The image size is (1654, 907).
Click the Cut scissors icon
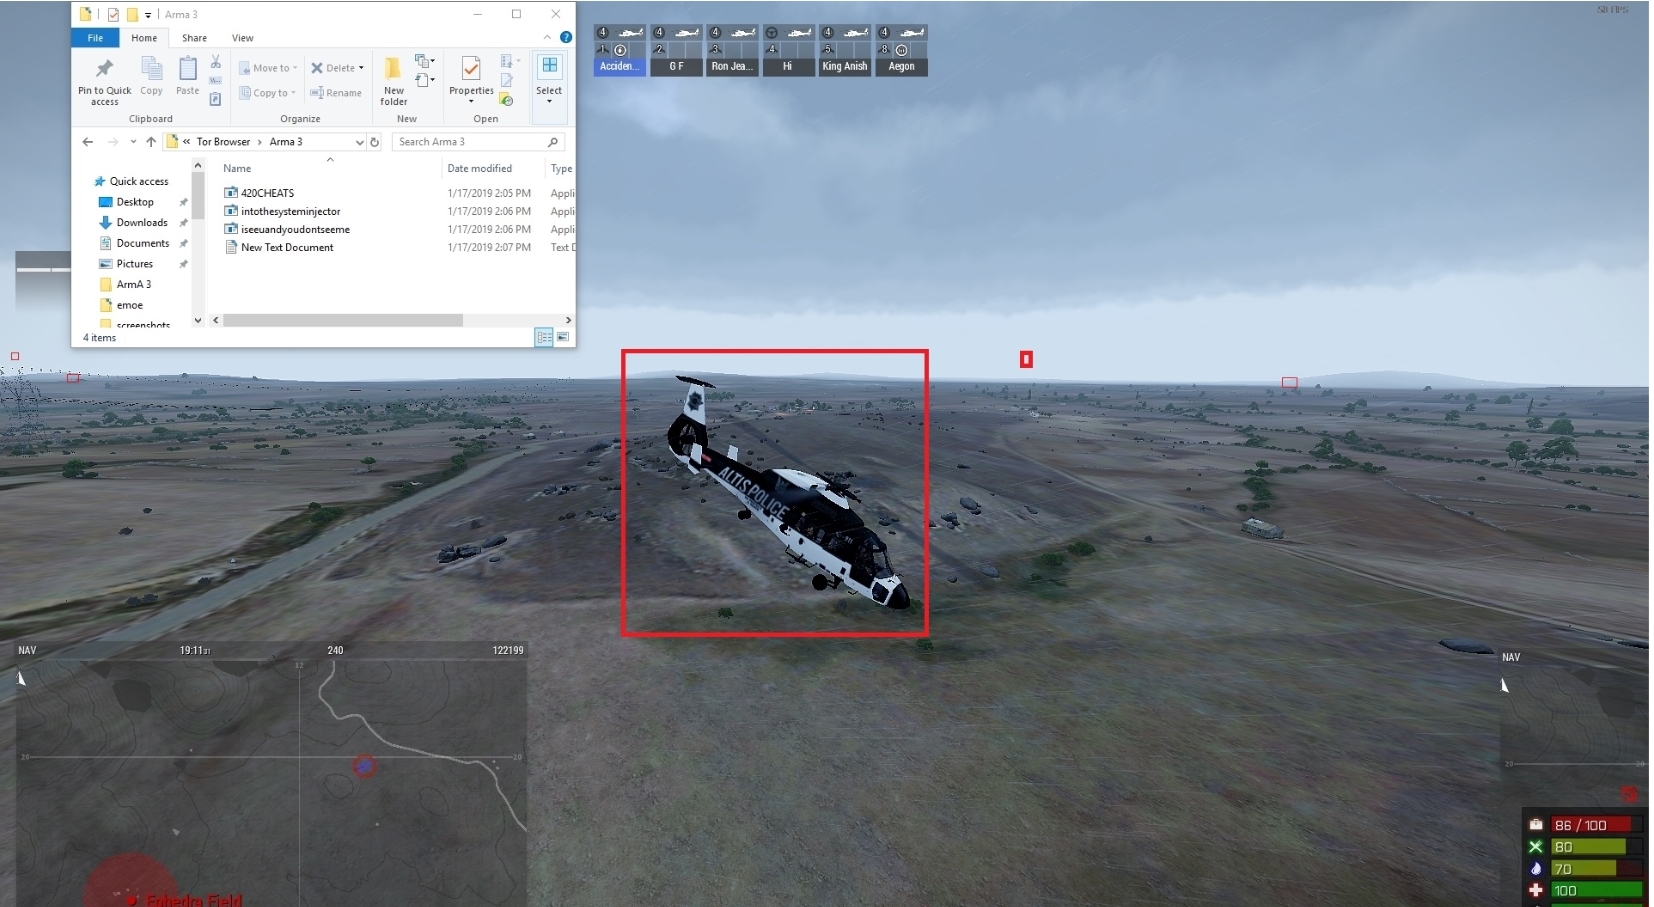[x=215, y=62]
